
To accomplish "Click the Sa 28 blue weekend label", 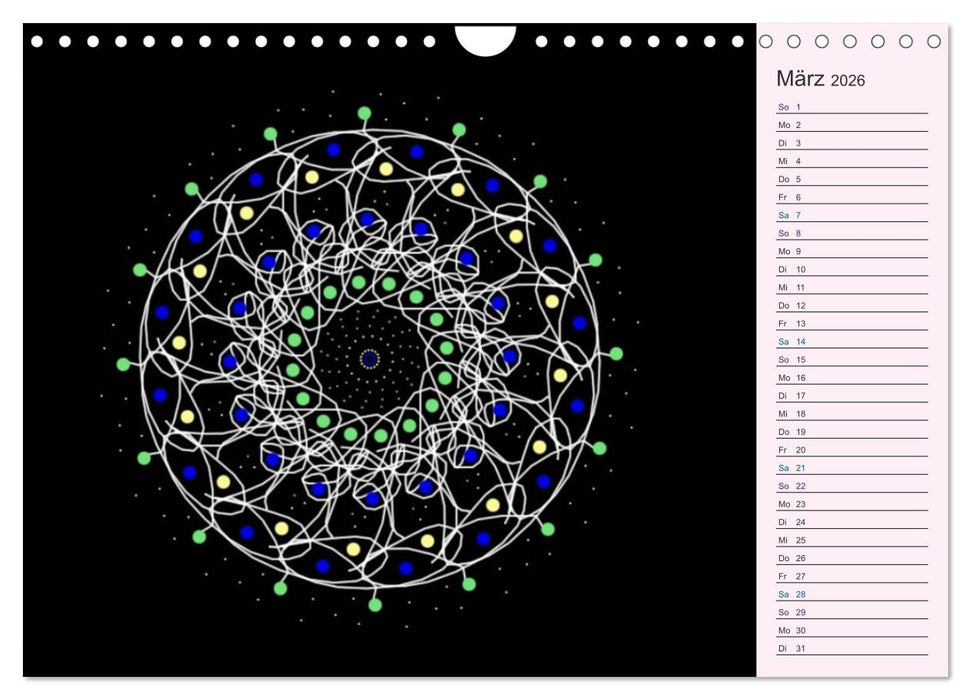I will click(x=790, y=593).
